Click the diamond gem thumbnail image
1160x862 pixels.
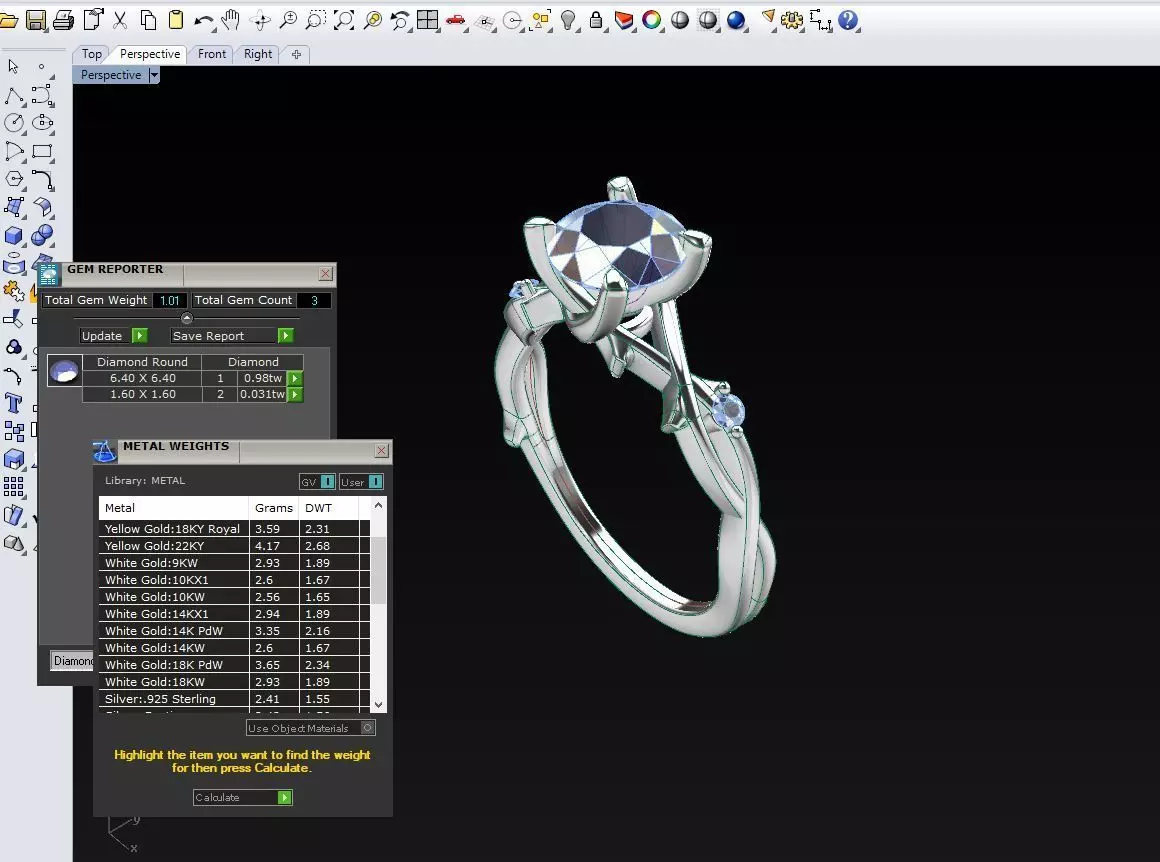click(64, 371)
